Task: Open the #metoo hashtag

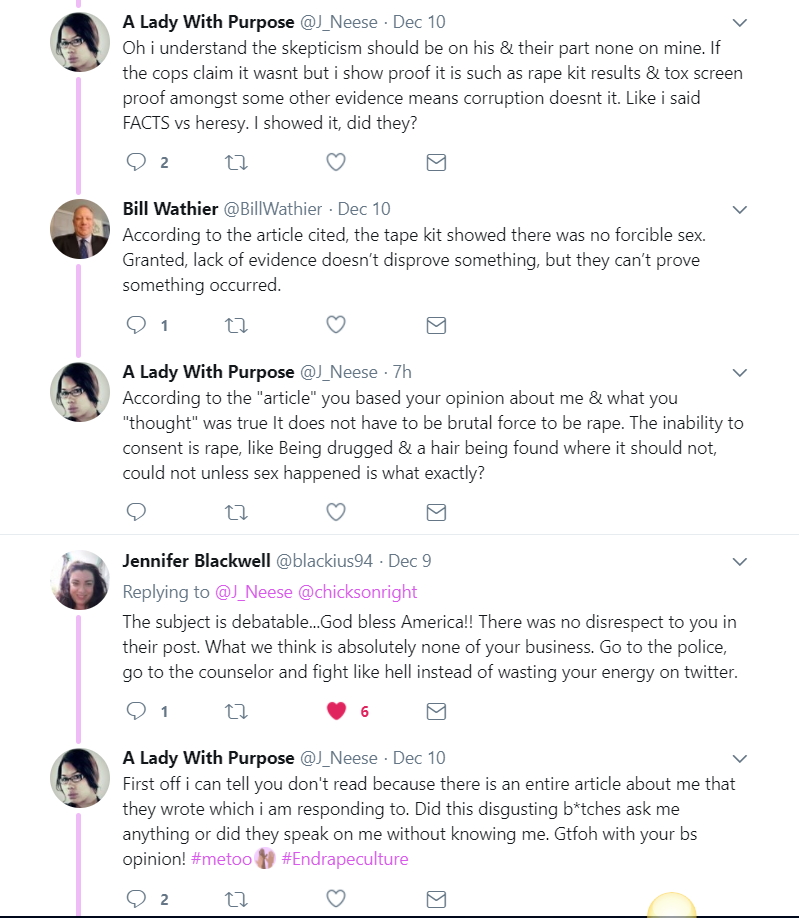Action: click(x=221, y=859)
